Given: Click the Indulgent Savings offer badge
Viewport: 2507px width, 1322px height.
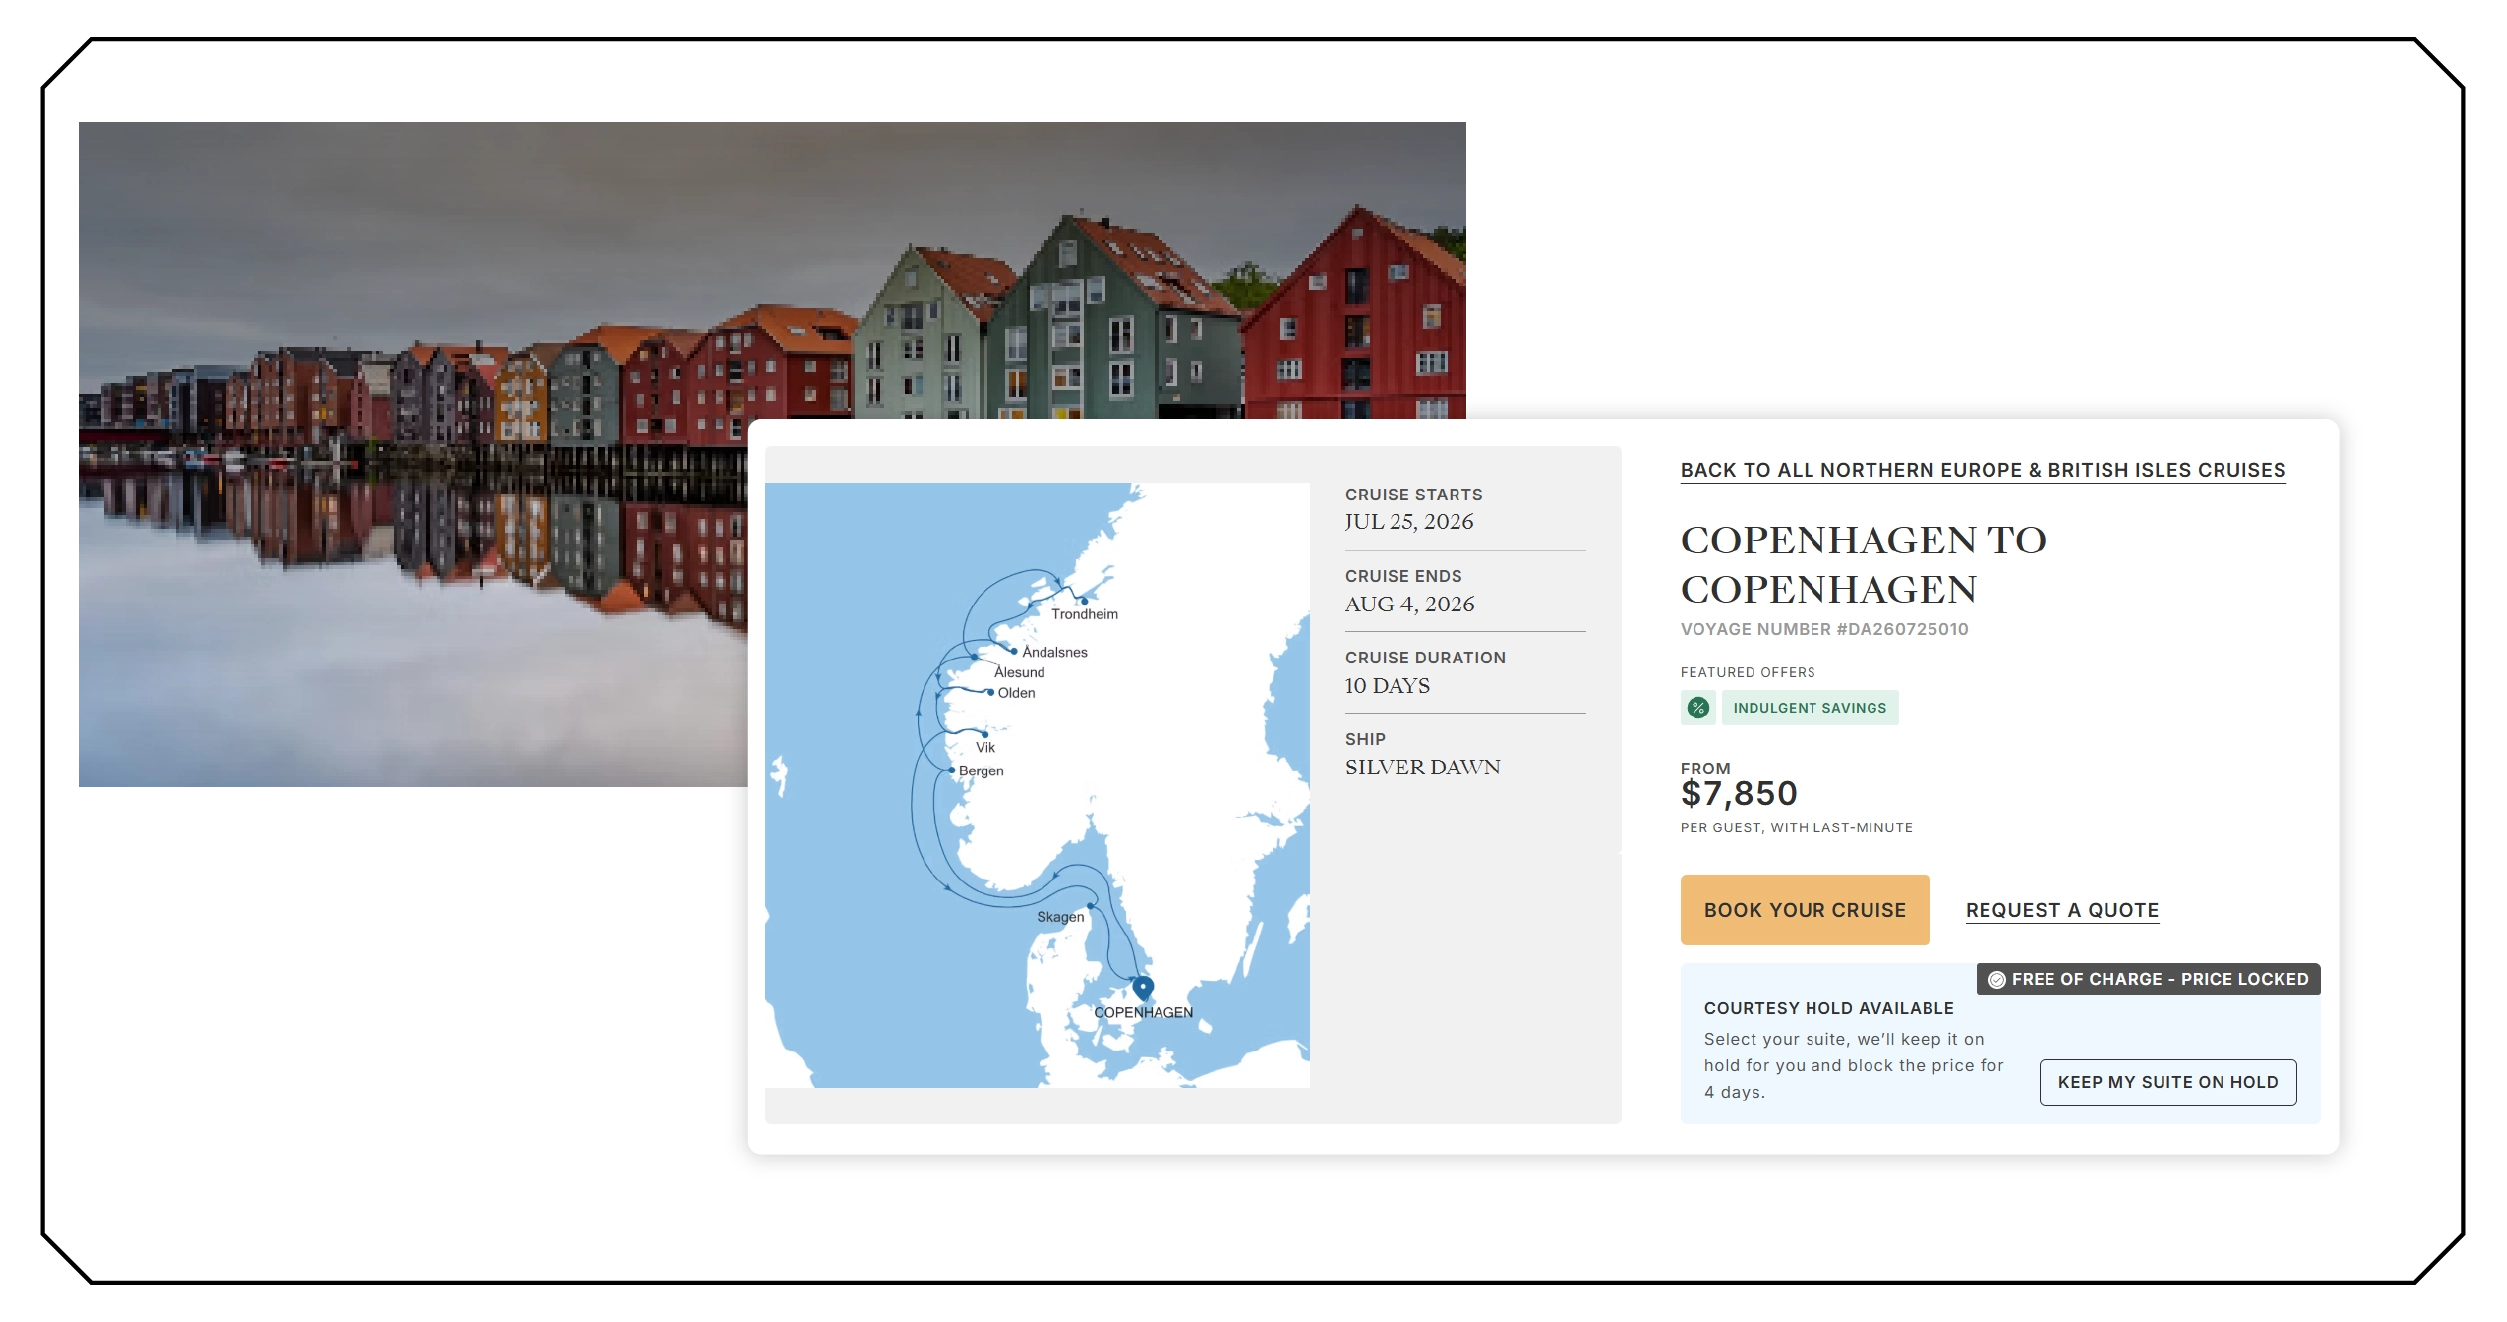Looking at the screenshot, I should [1809, 707].
